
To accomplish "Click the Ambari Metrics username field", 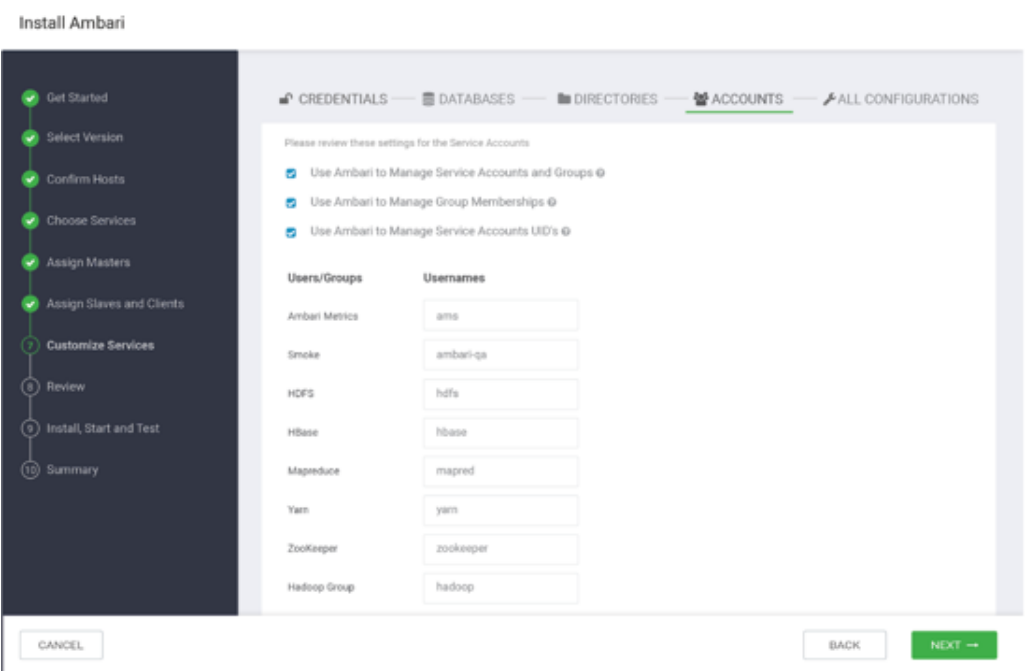I will [501, 316].
